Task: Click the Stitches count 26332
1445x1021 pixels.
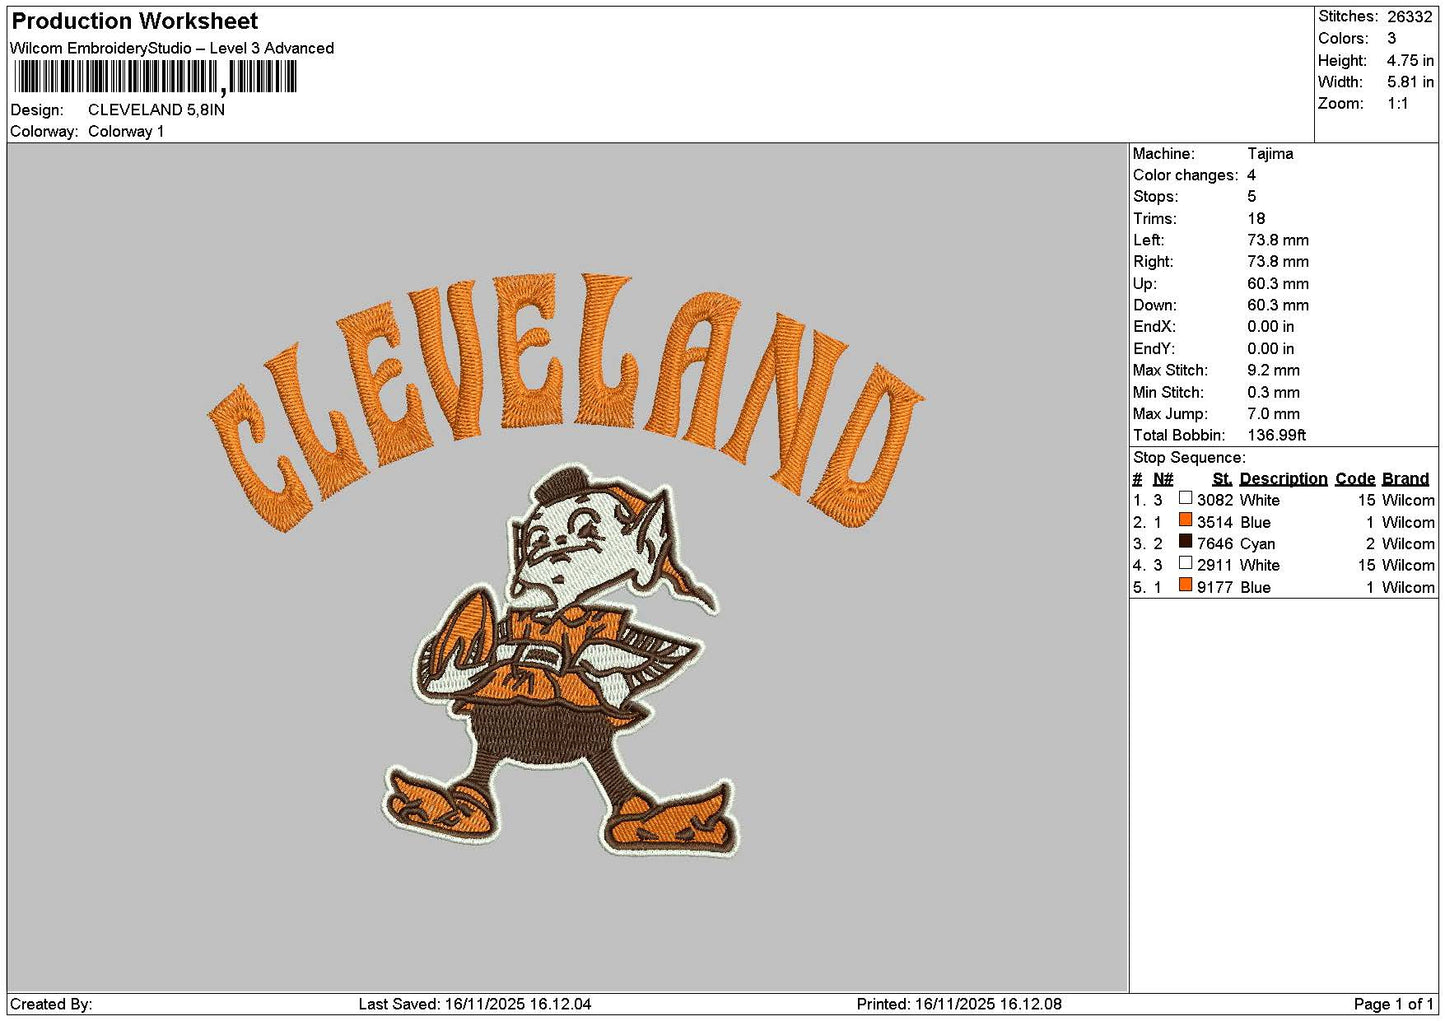Action: tap(1409, 17)
